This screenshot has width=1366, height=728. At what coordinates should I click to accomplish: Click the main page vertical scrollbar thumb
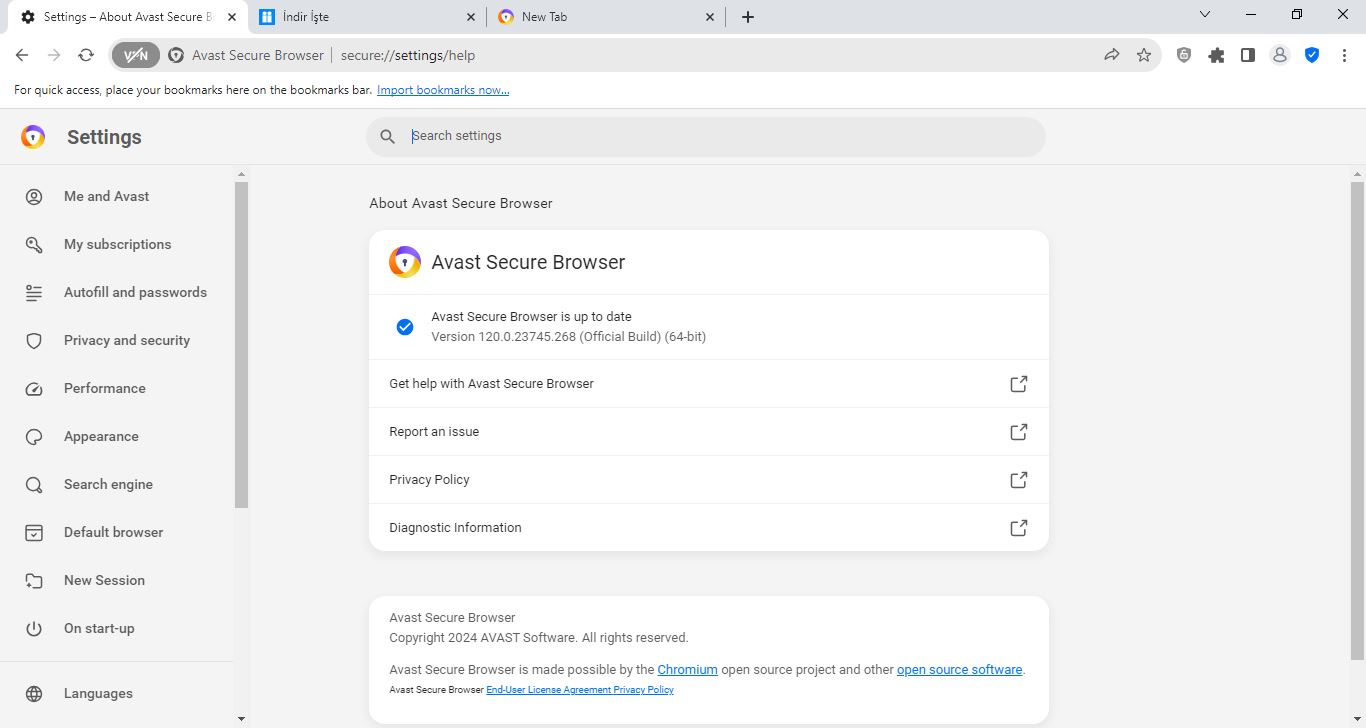tap(1357, 420)
